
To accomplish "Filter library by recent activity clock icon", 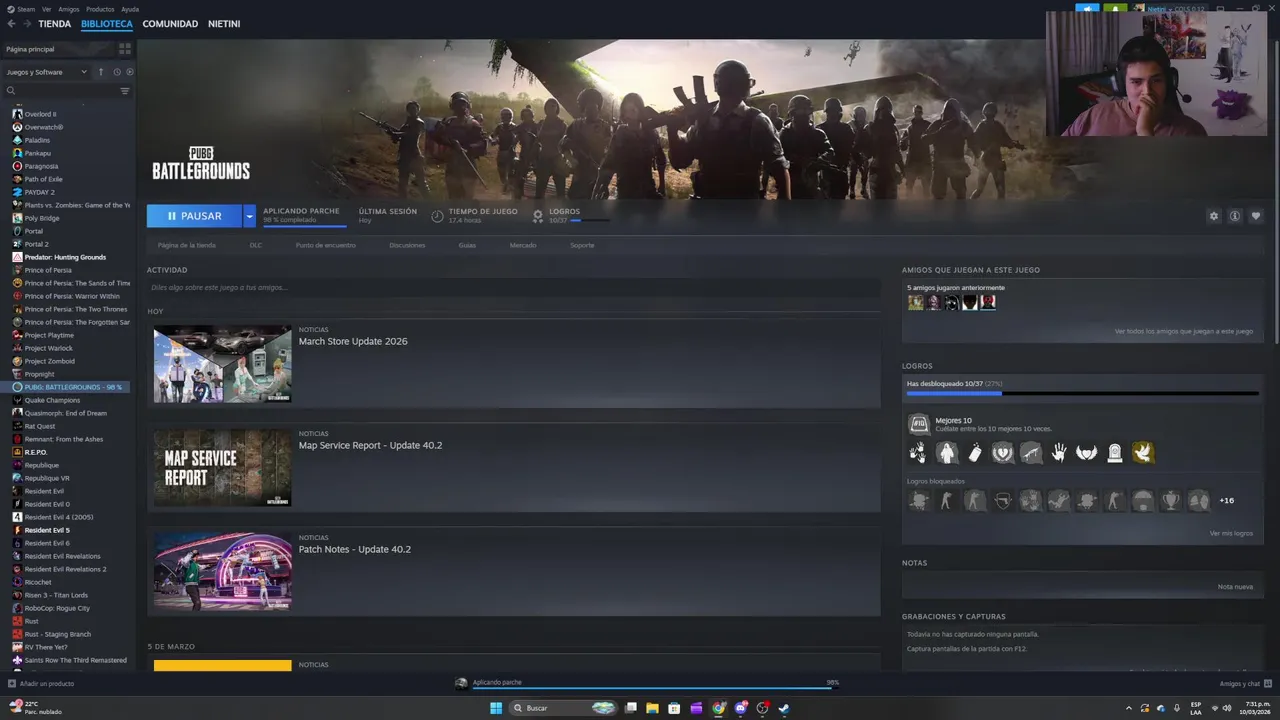I will tap(117, 72).
